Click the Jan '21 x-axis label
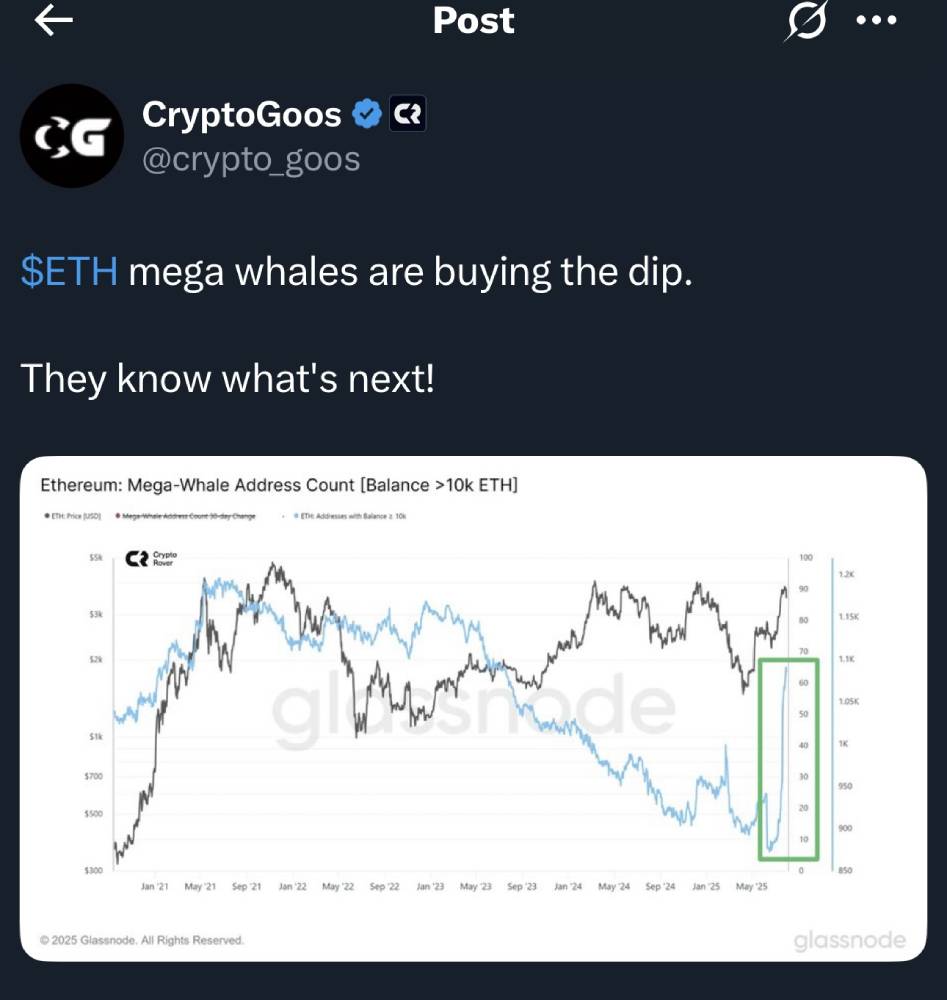Viewport: 947px width, 1000px height. [154, 886]
